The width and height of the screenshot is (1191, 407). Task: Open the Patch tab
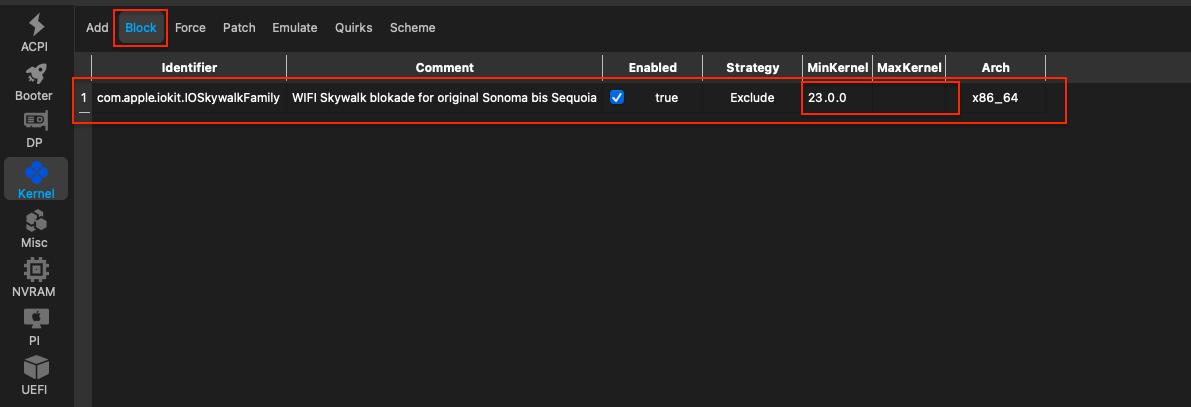[x=239, y=28]
